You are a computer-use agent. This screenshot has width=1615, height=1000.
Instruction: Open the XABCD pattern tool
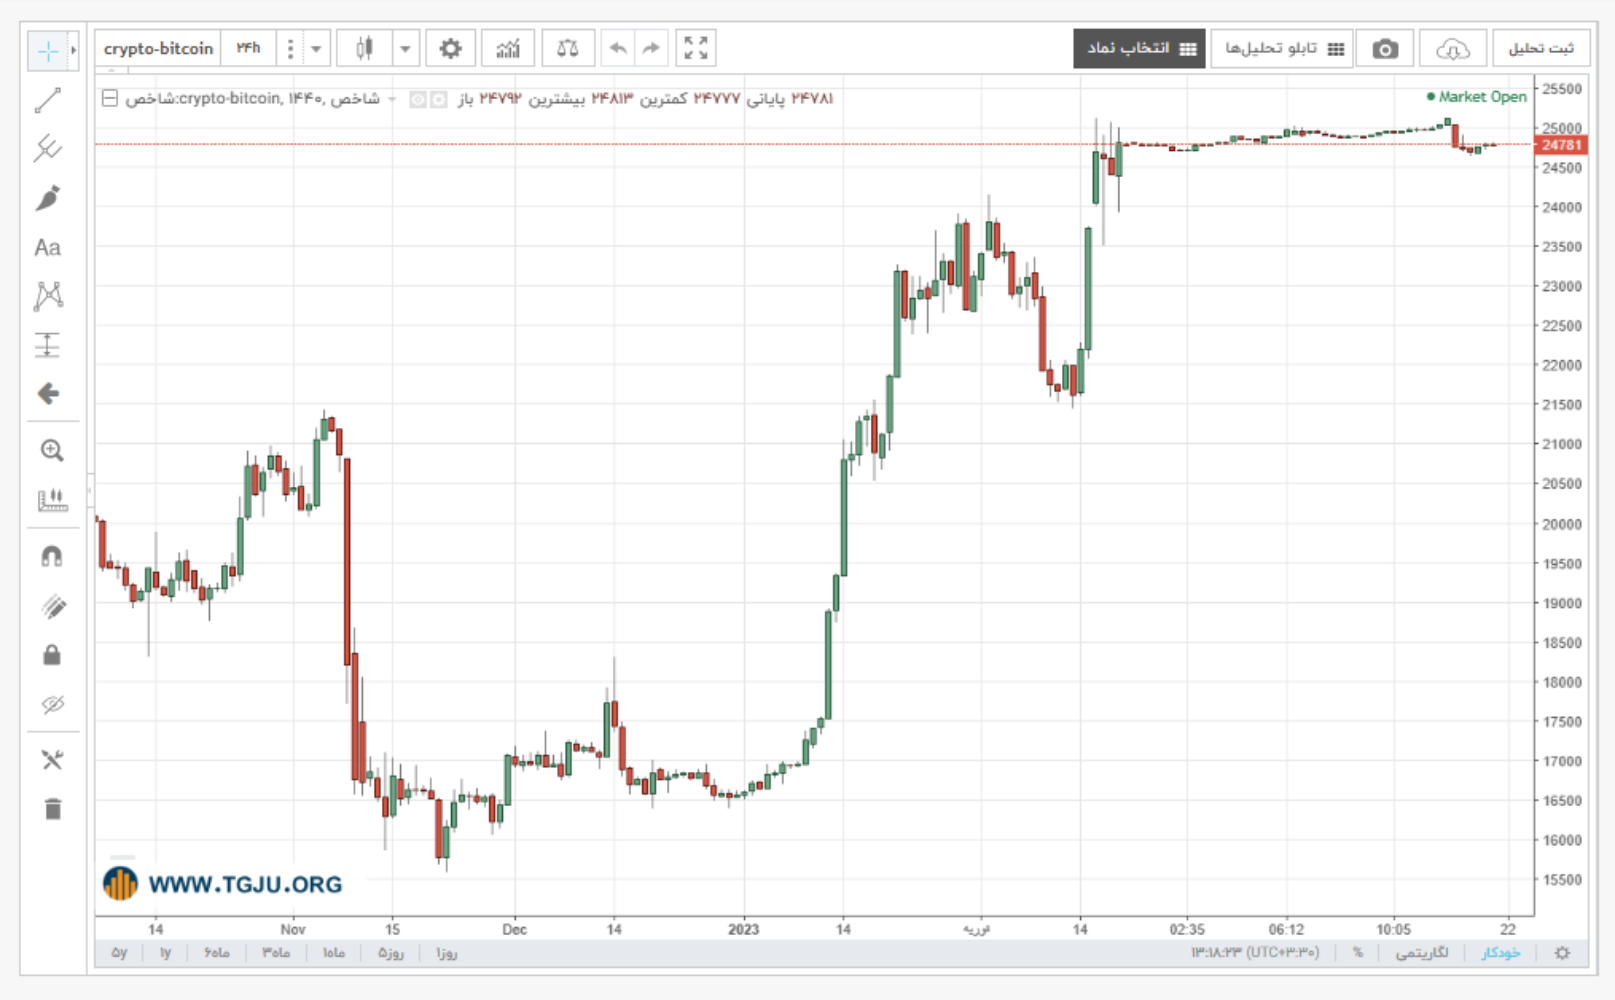point(47,296)
